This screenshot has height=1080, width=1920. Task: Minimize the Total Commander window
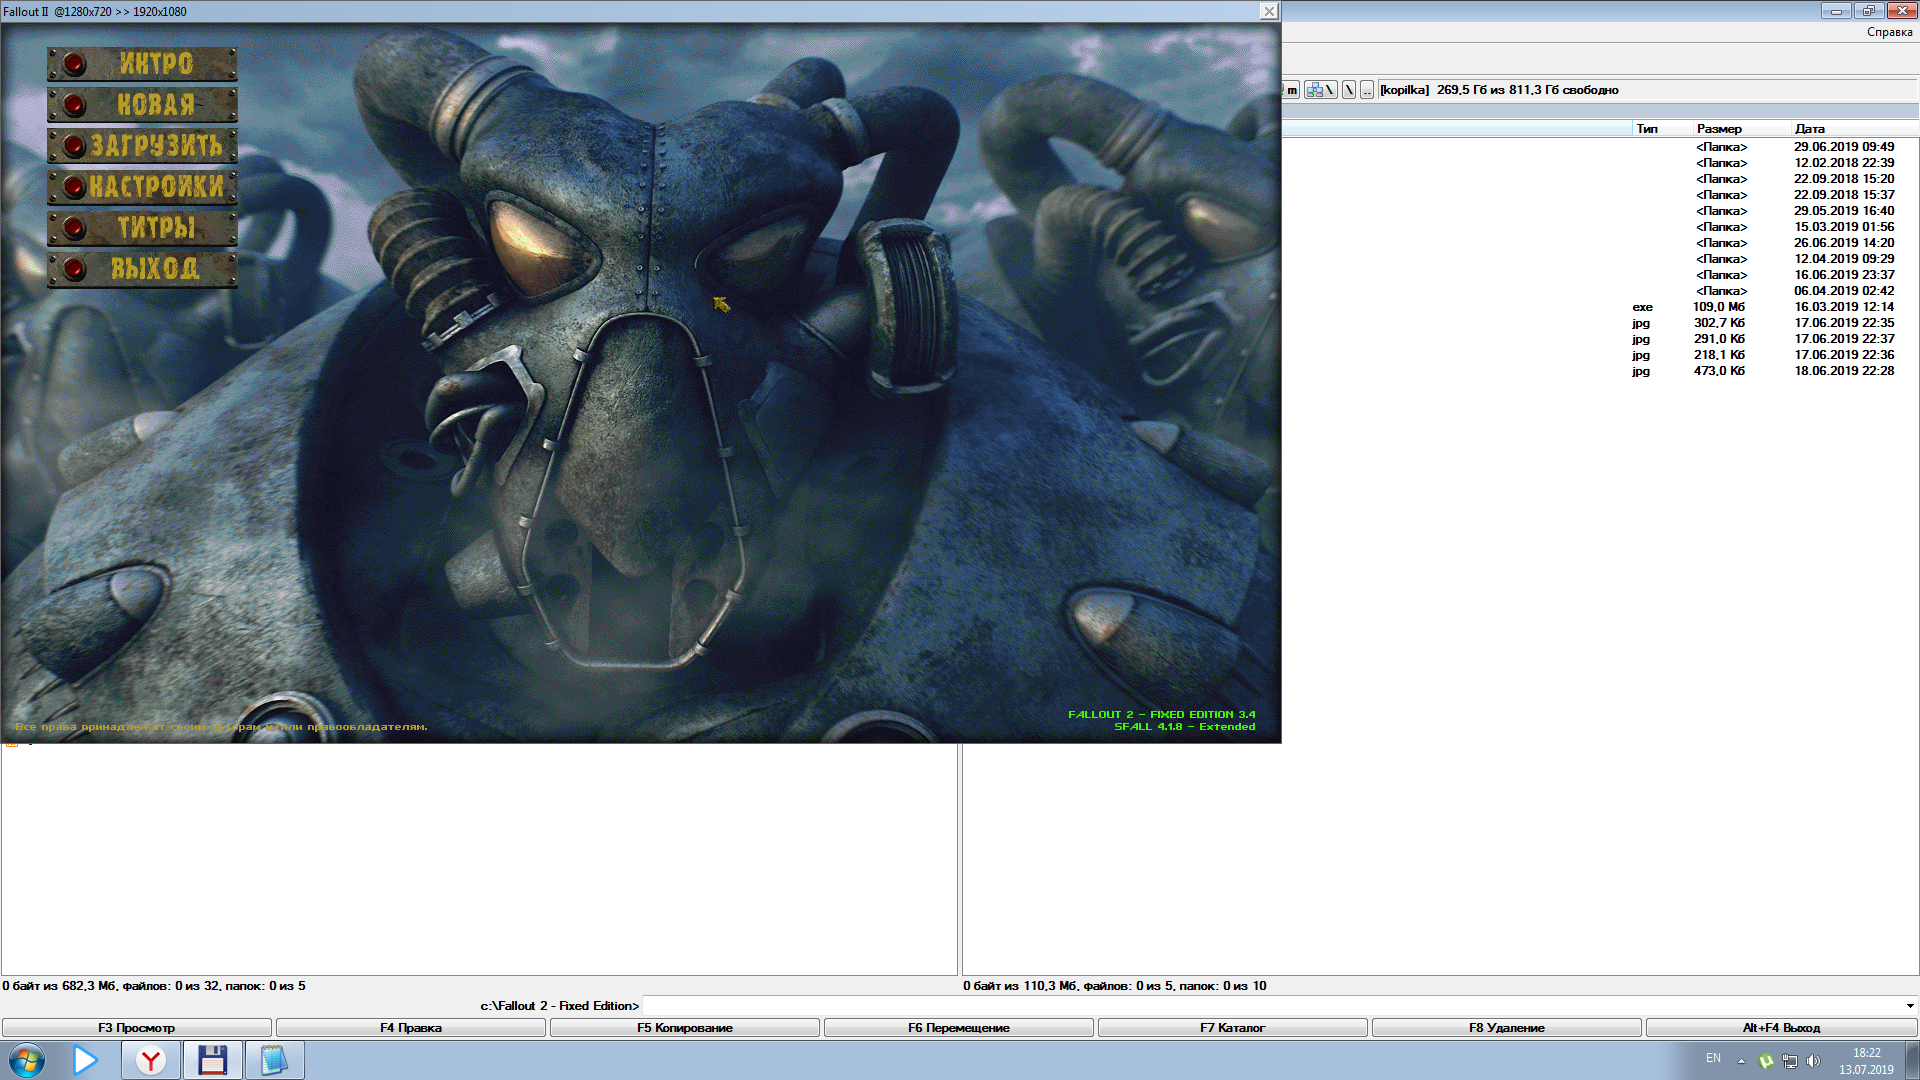[x=1836, y=11]
